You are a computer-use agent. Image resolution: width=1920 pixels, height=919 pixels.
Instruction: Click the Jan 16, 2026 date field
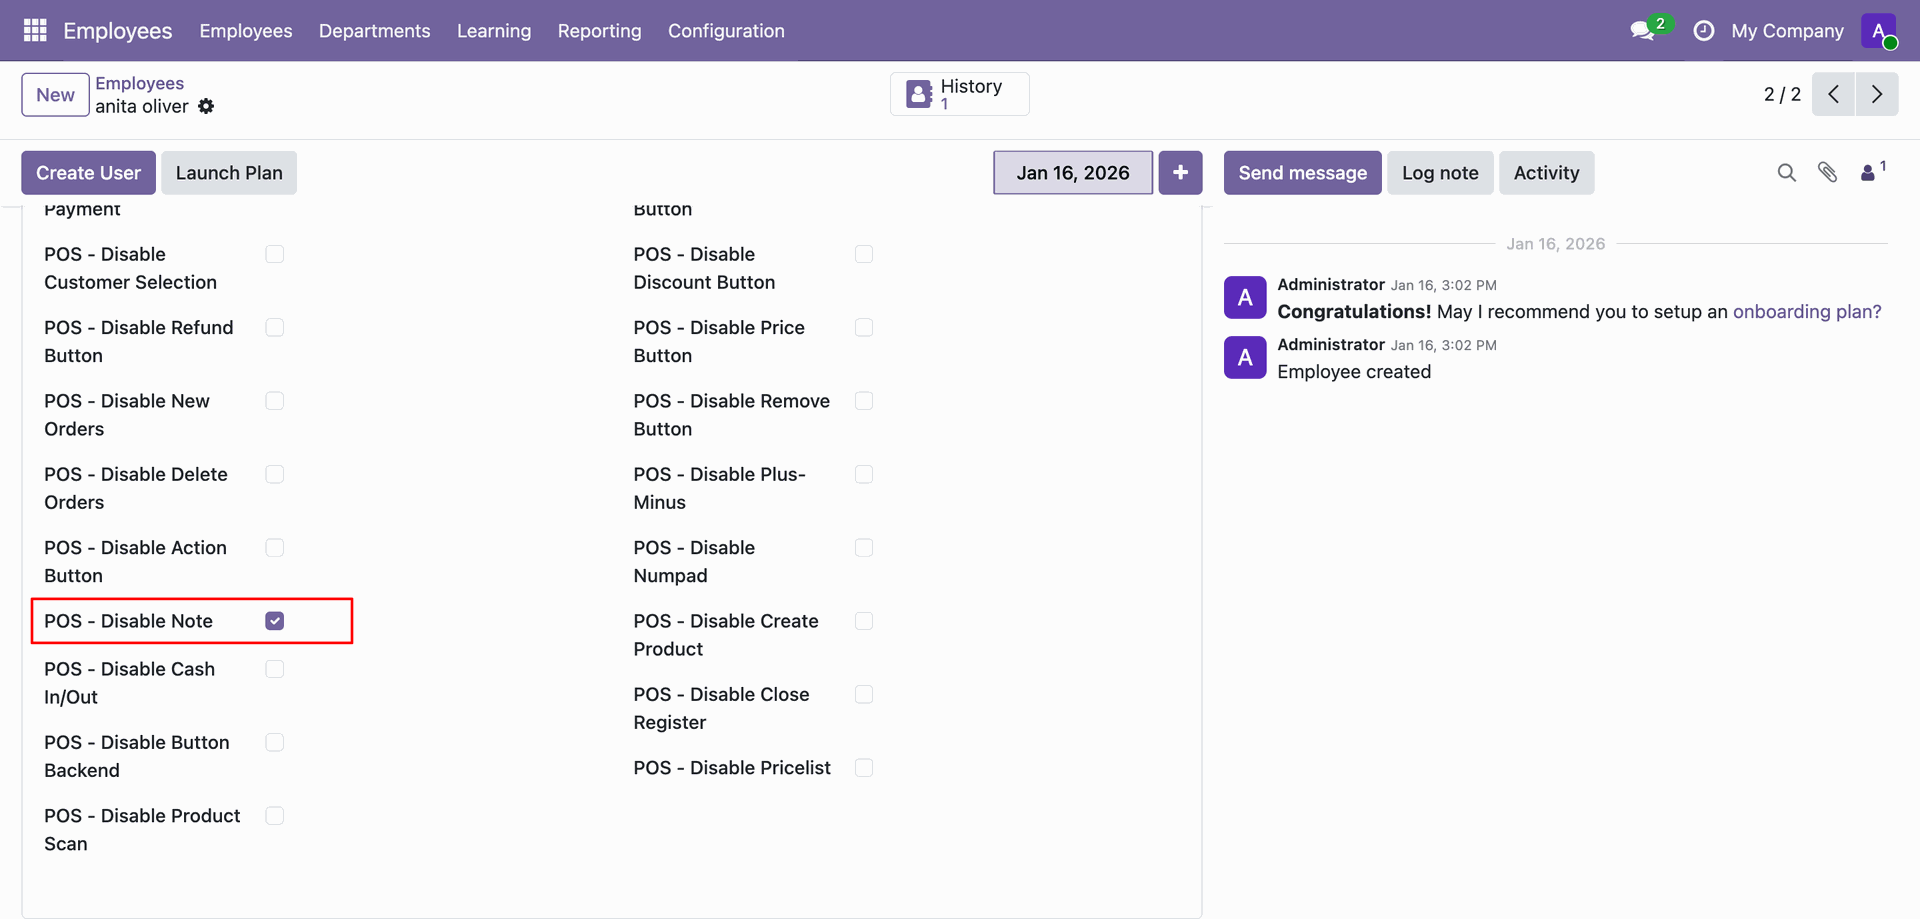click(1072, 173)
